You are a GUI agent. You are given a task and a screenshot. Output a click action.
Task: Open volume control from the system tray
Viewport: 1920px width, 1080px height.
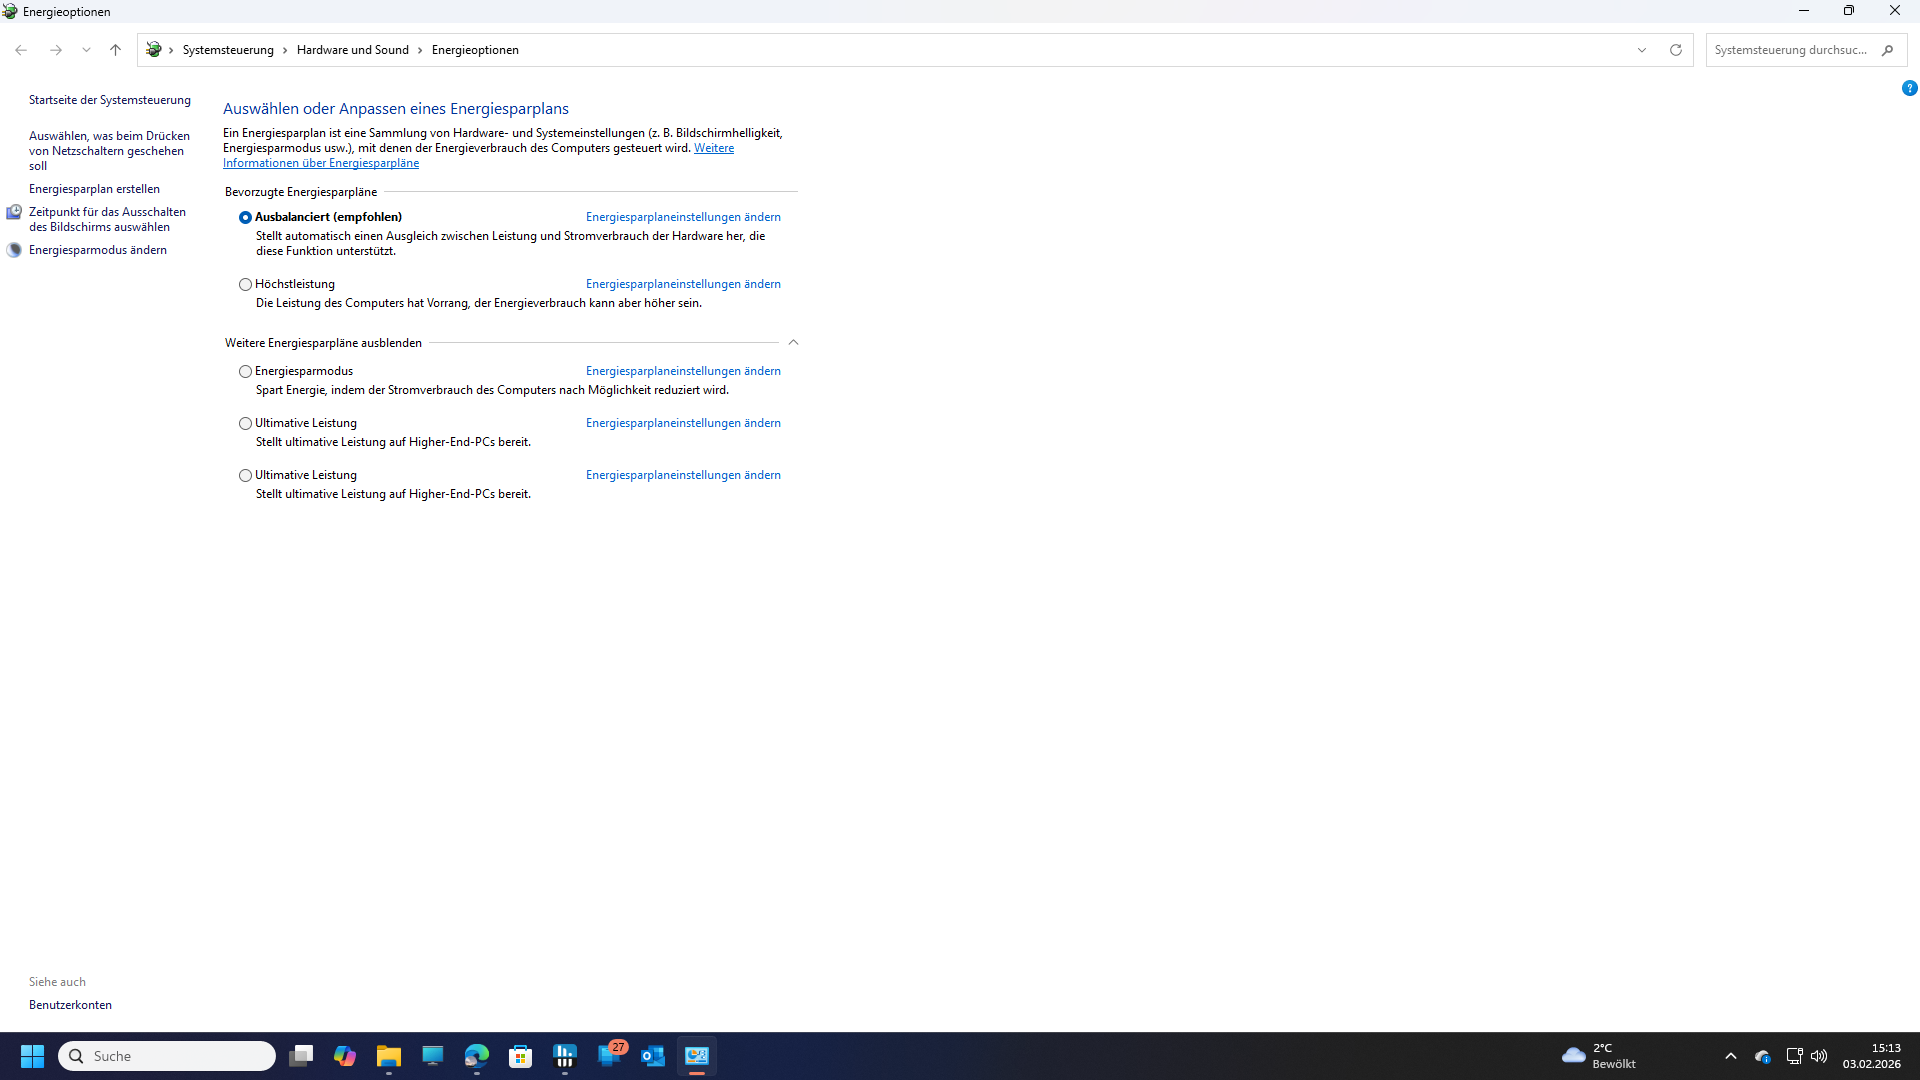pyautogui.click(x=1818, y=1055)
